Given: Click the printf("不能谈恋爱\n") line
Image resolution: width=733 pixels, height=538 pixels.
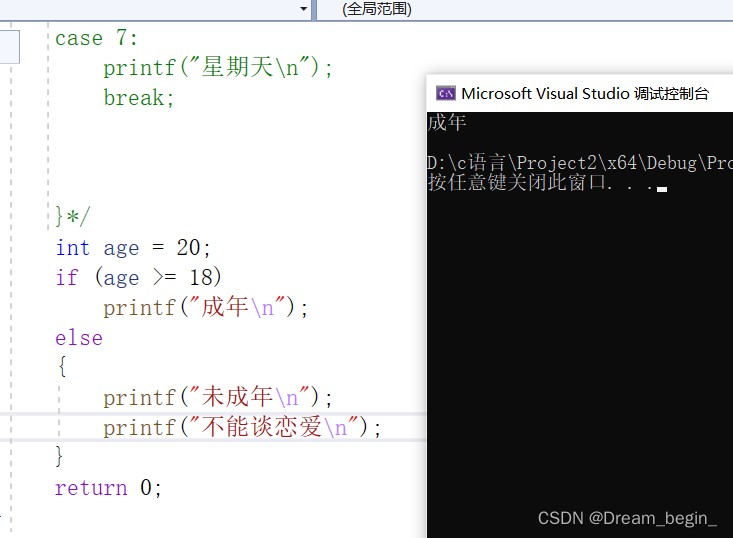Looking at the screenshot, I should coord(242,427).
